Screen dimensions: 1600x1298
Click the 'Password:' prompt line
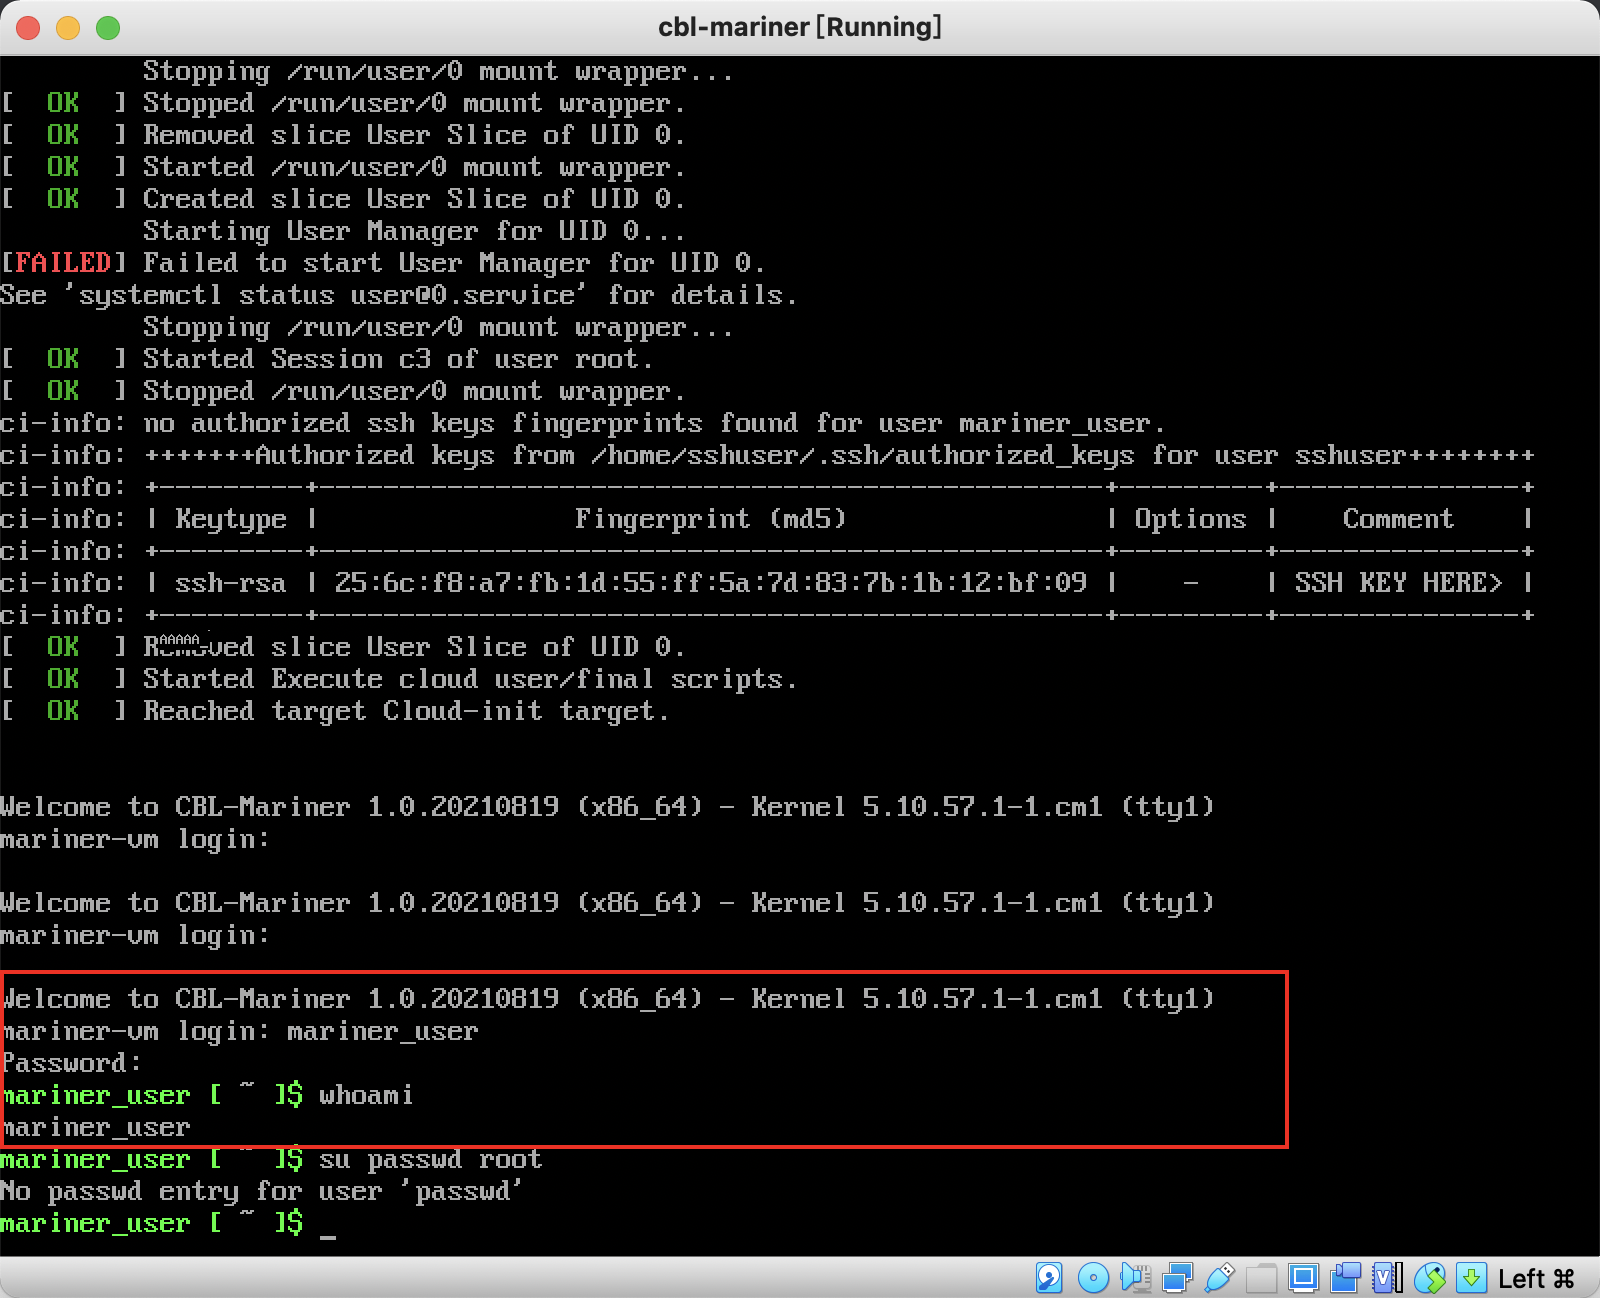click(x=71, y=1063)
